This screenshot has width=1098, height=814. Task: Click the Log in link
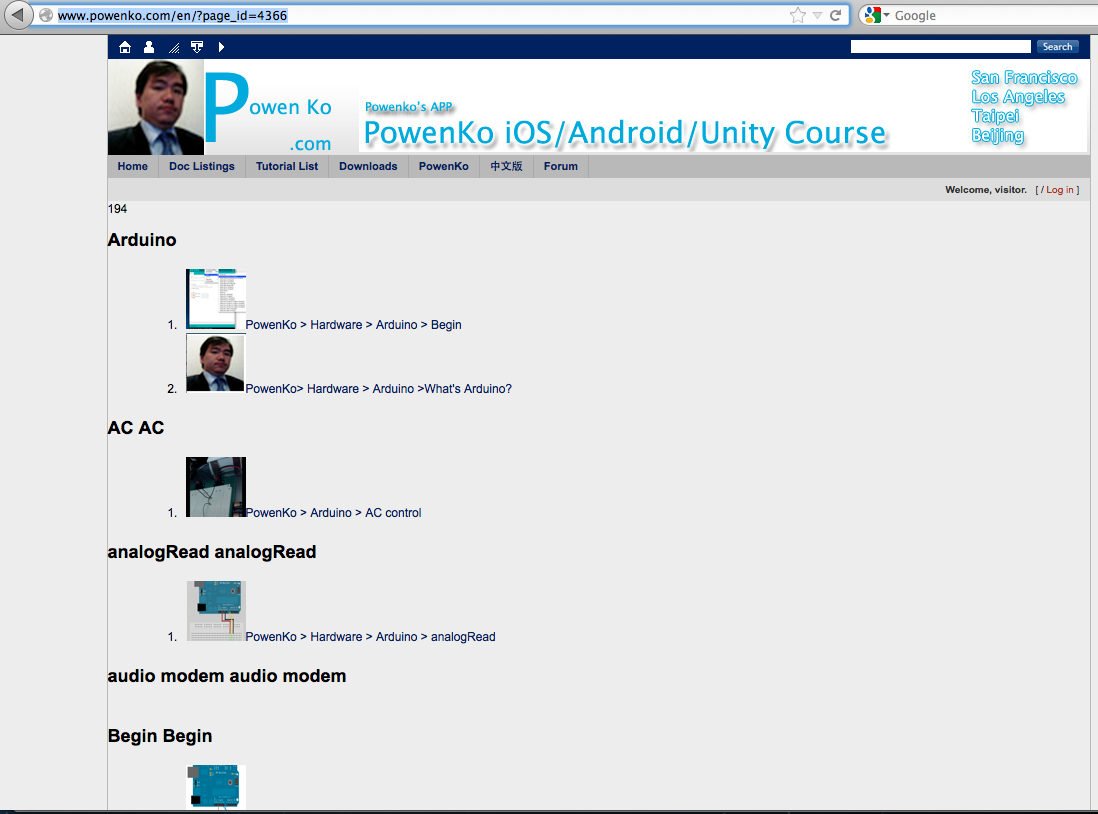click(x=1059, y=190)
